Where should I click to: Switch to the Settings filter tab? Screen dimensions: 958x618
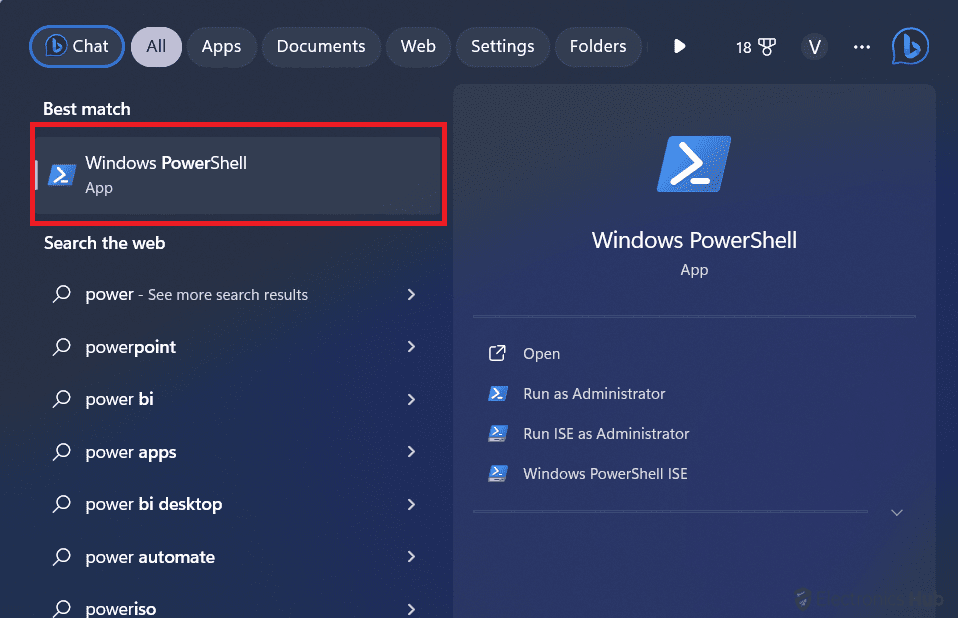click(x=502, y=46)
